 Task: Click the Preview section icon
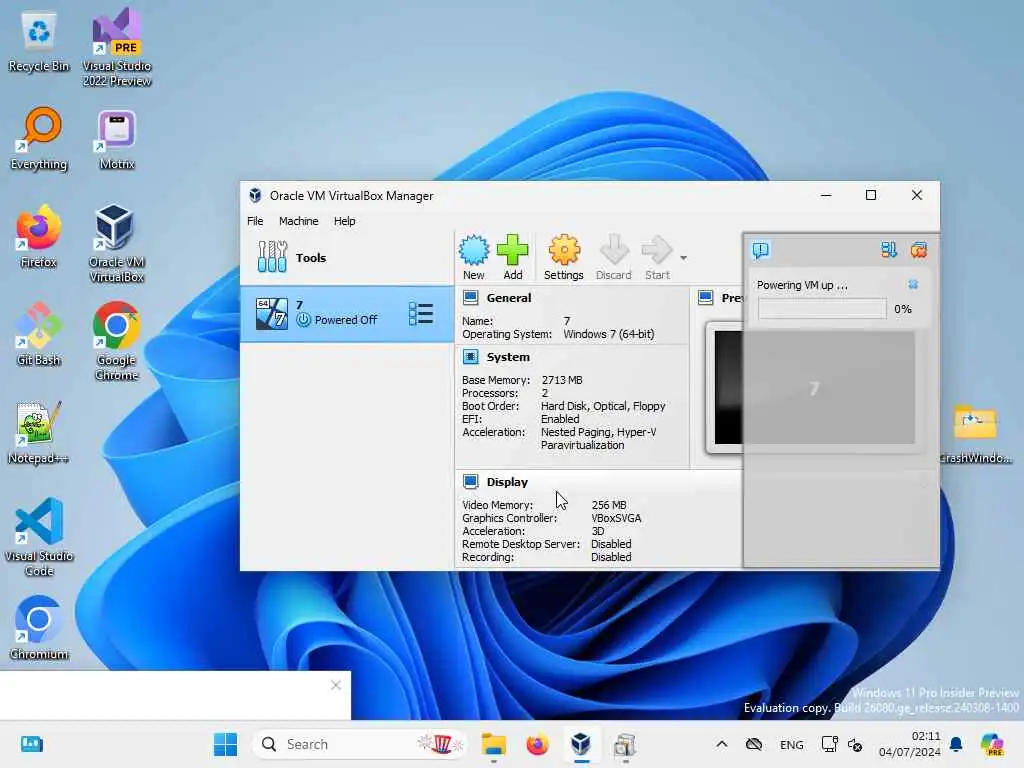pos(705,298)
